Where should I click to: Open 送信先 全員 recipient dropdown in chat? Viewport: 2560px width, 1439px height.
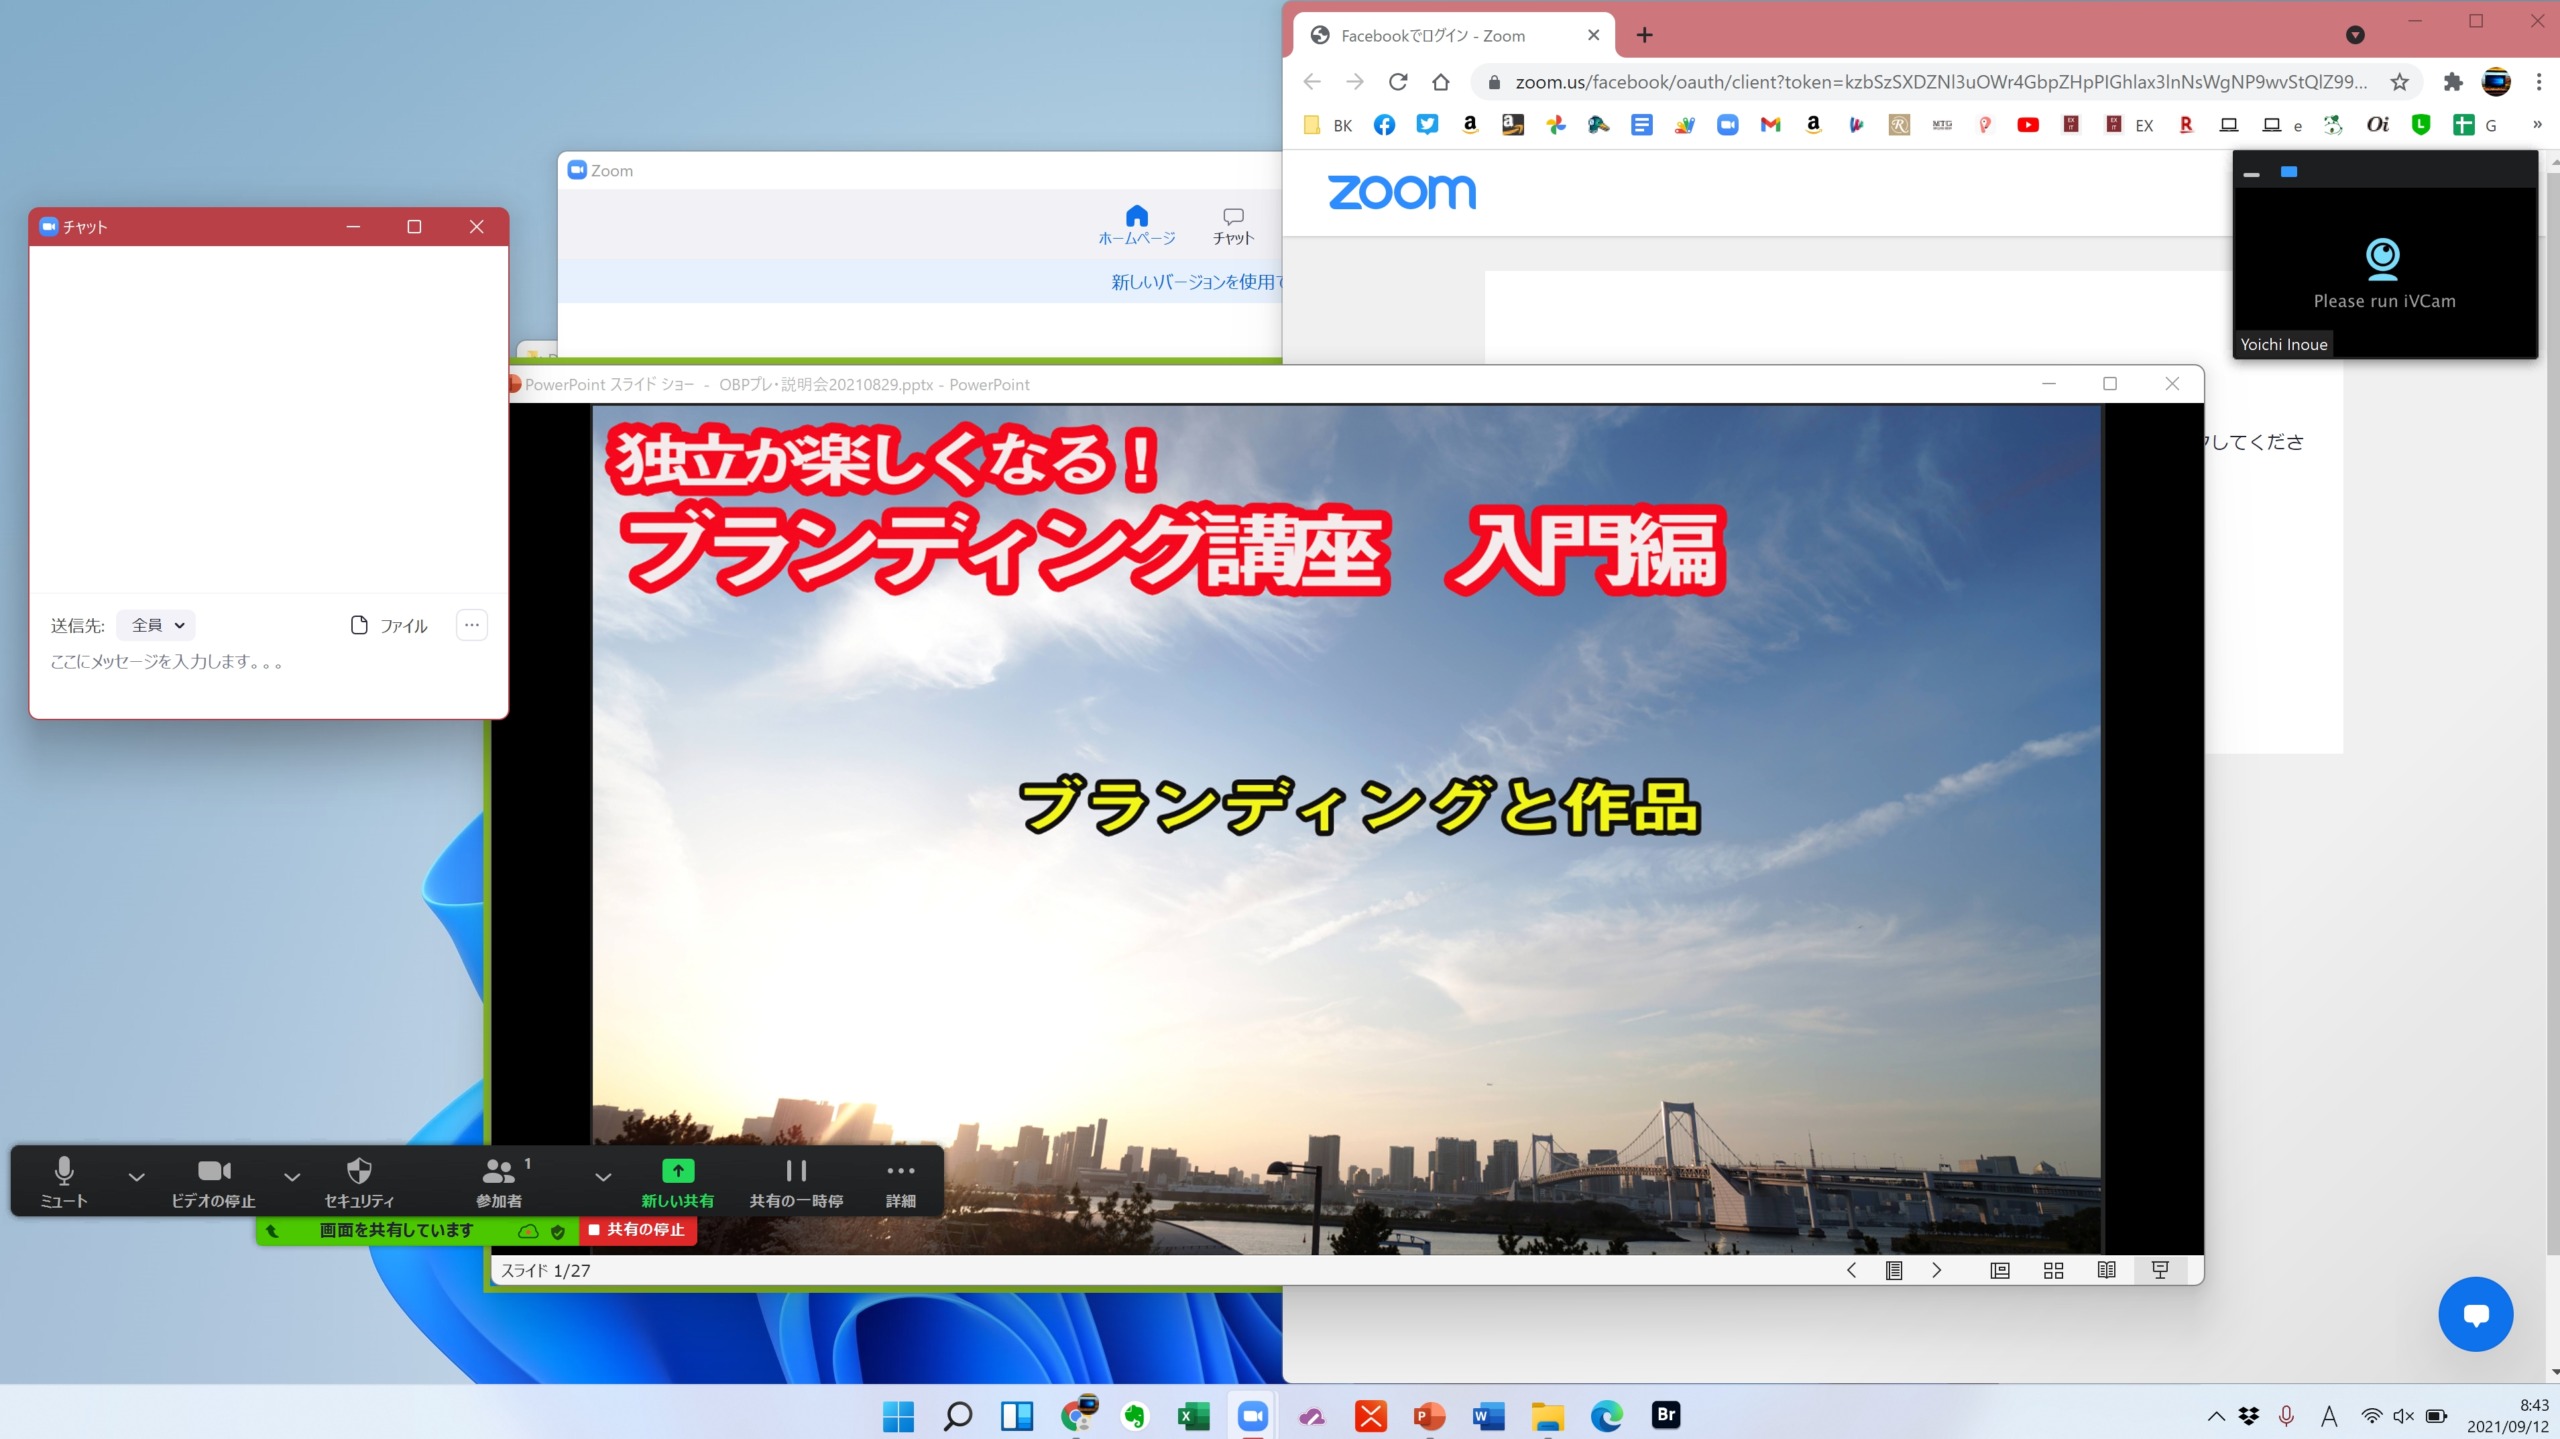point(157,625)
